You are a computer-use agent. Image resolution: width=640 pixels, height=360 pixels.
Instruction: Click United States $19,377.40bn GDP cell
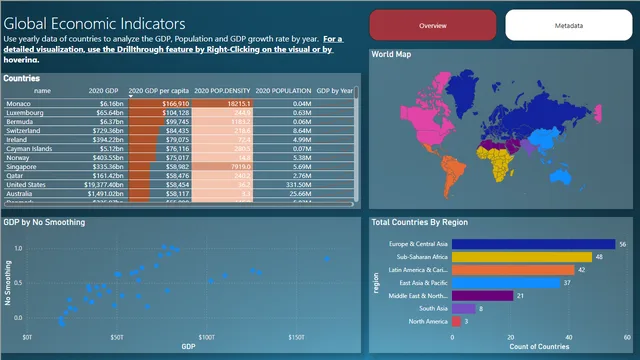104,184
